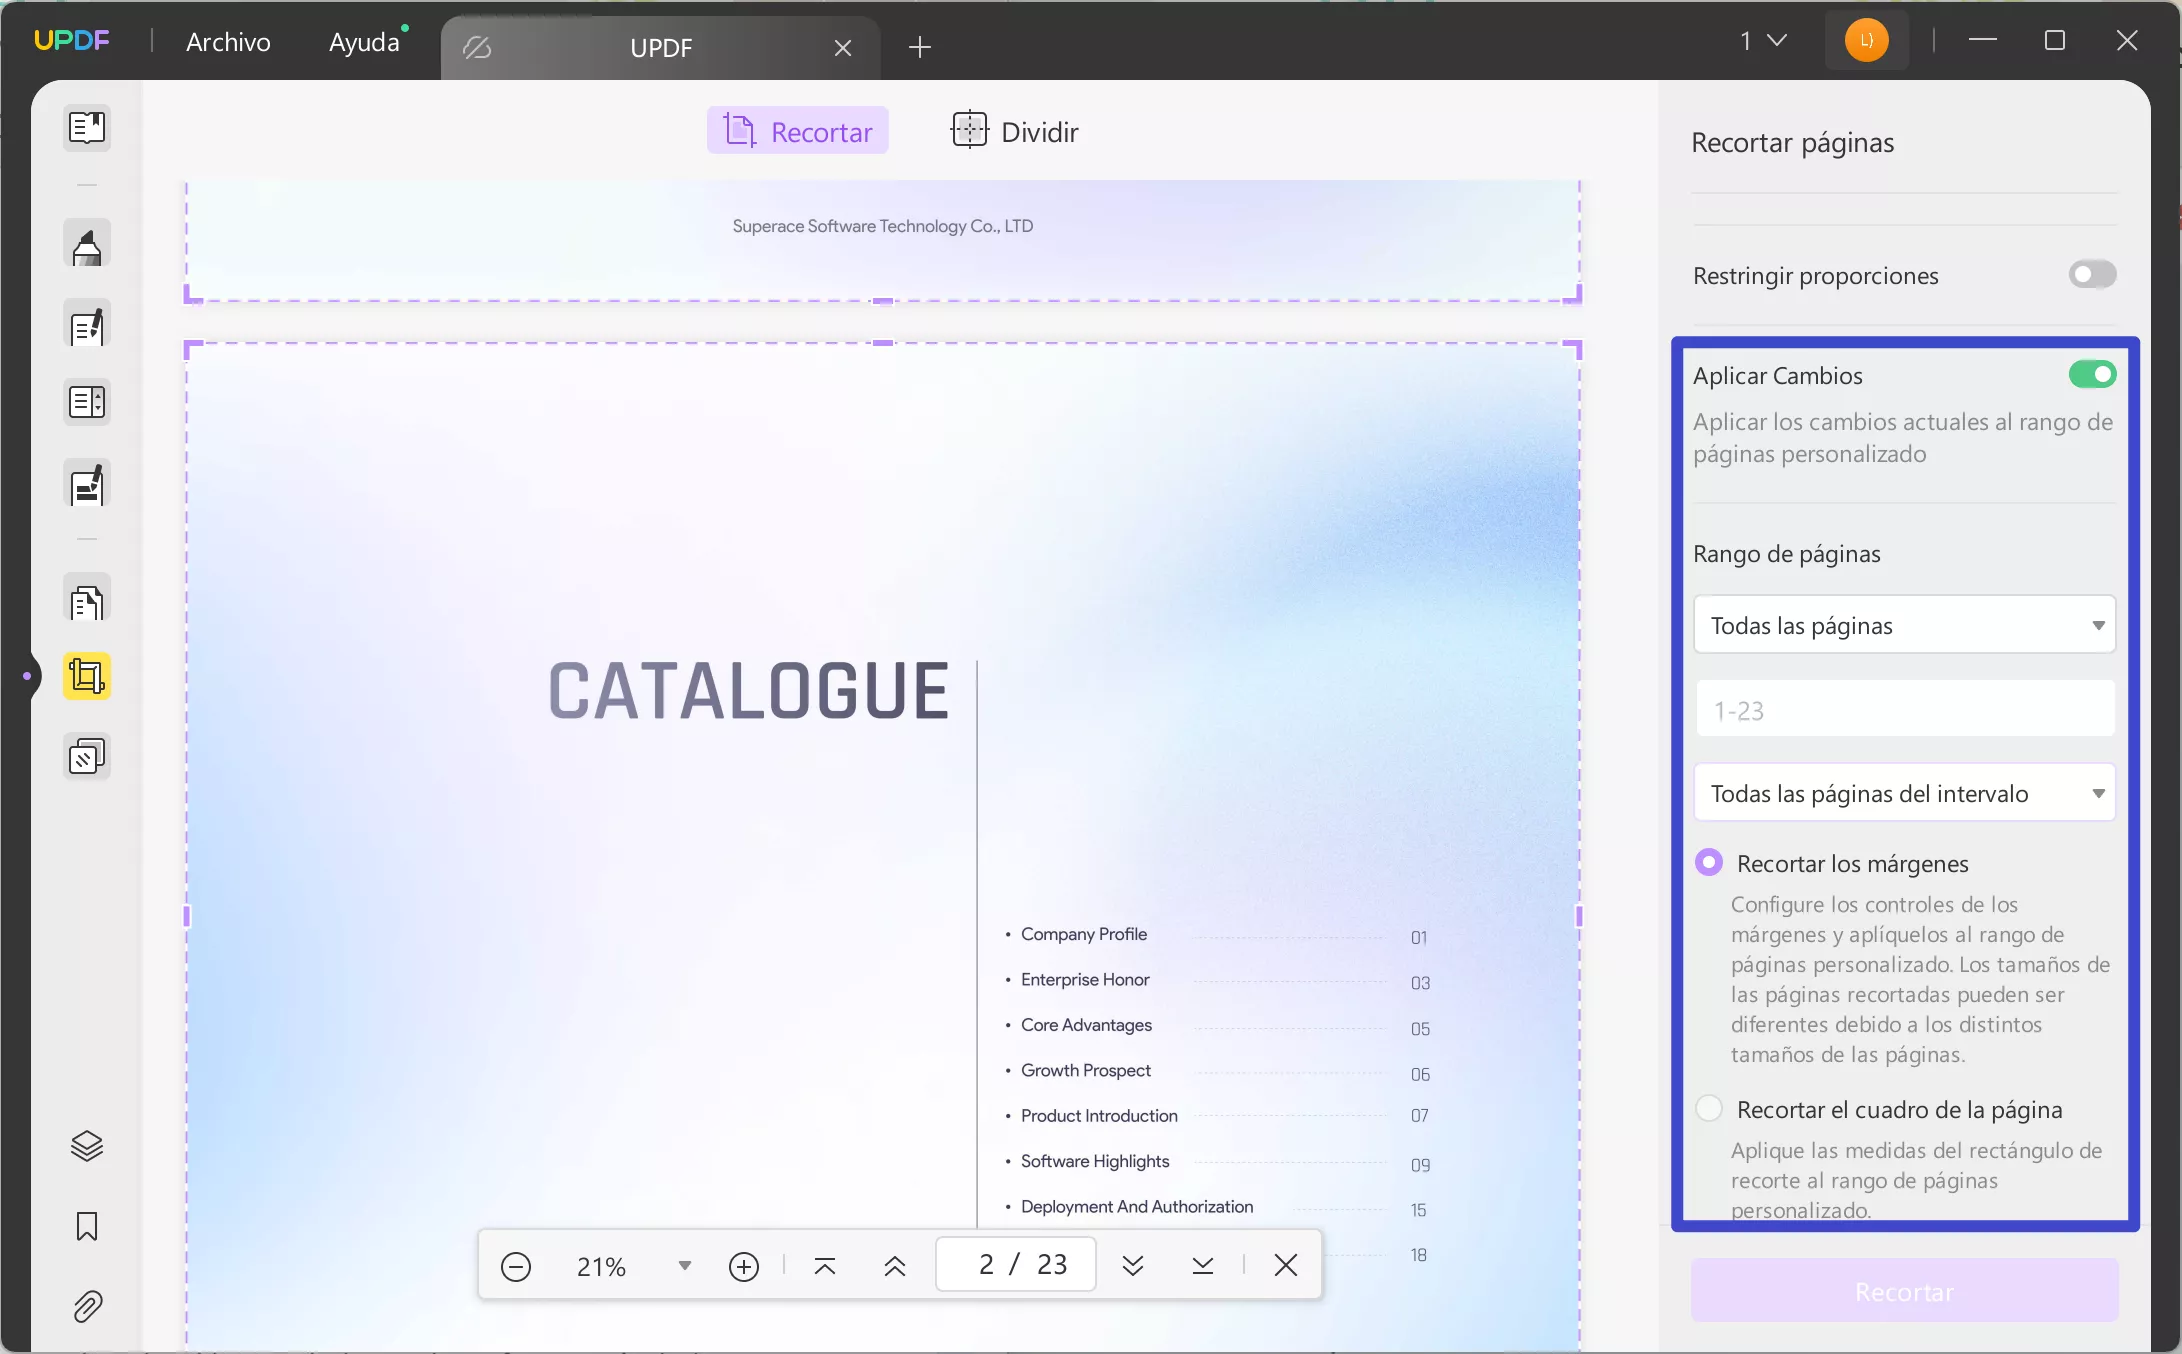The width and height of the screenshot is (2182, 1354).
Task: Open the Page Tools watermark icon
Action: click(87, 757)
